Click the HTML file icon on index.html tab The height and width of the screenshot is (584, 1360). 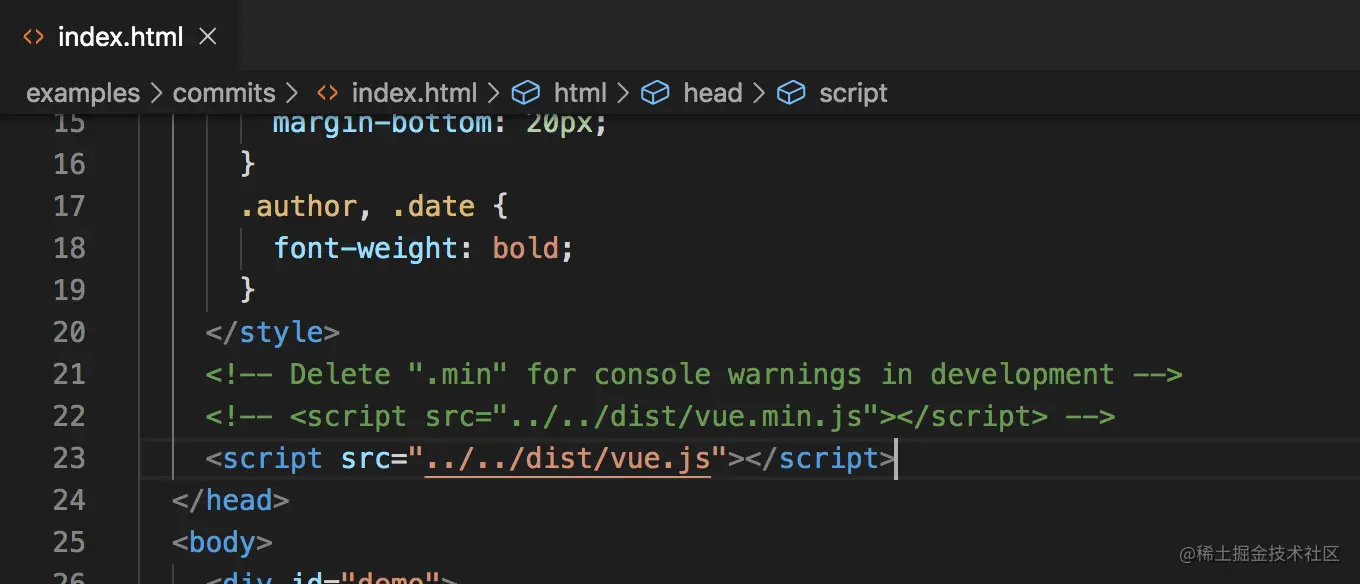[x=33, y=38]
